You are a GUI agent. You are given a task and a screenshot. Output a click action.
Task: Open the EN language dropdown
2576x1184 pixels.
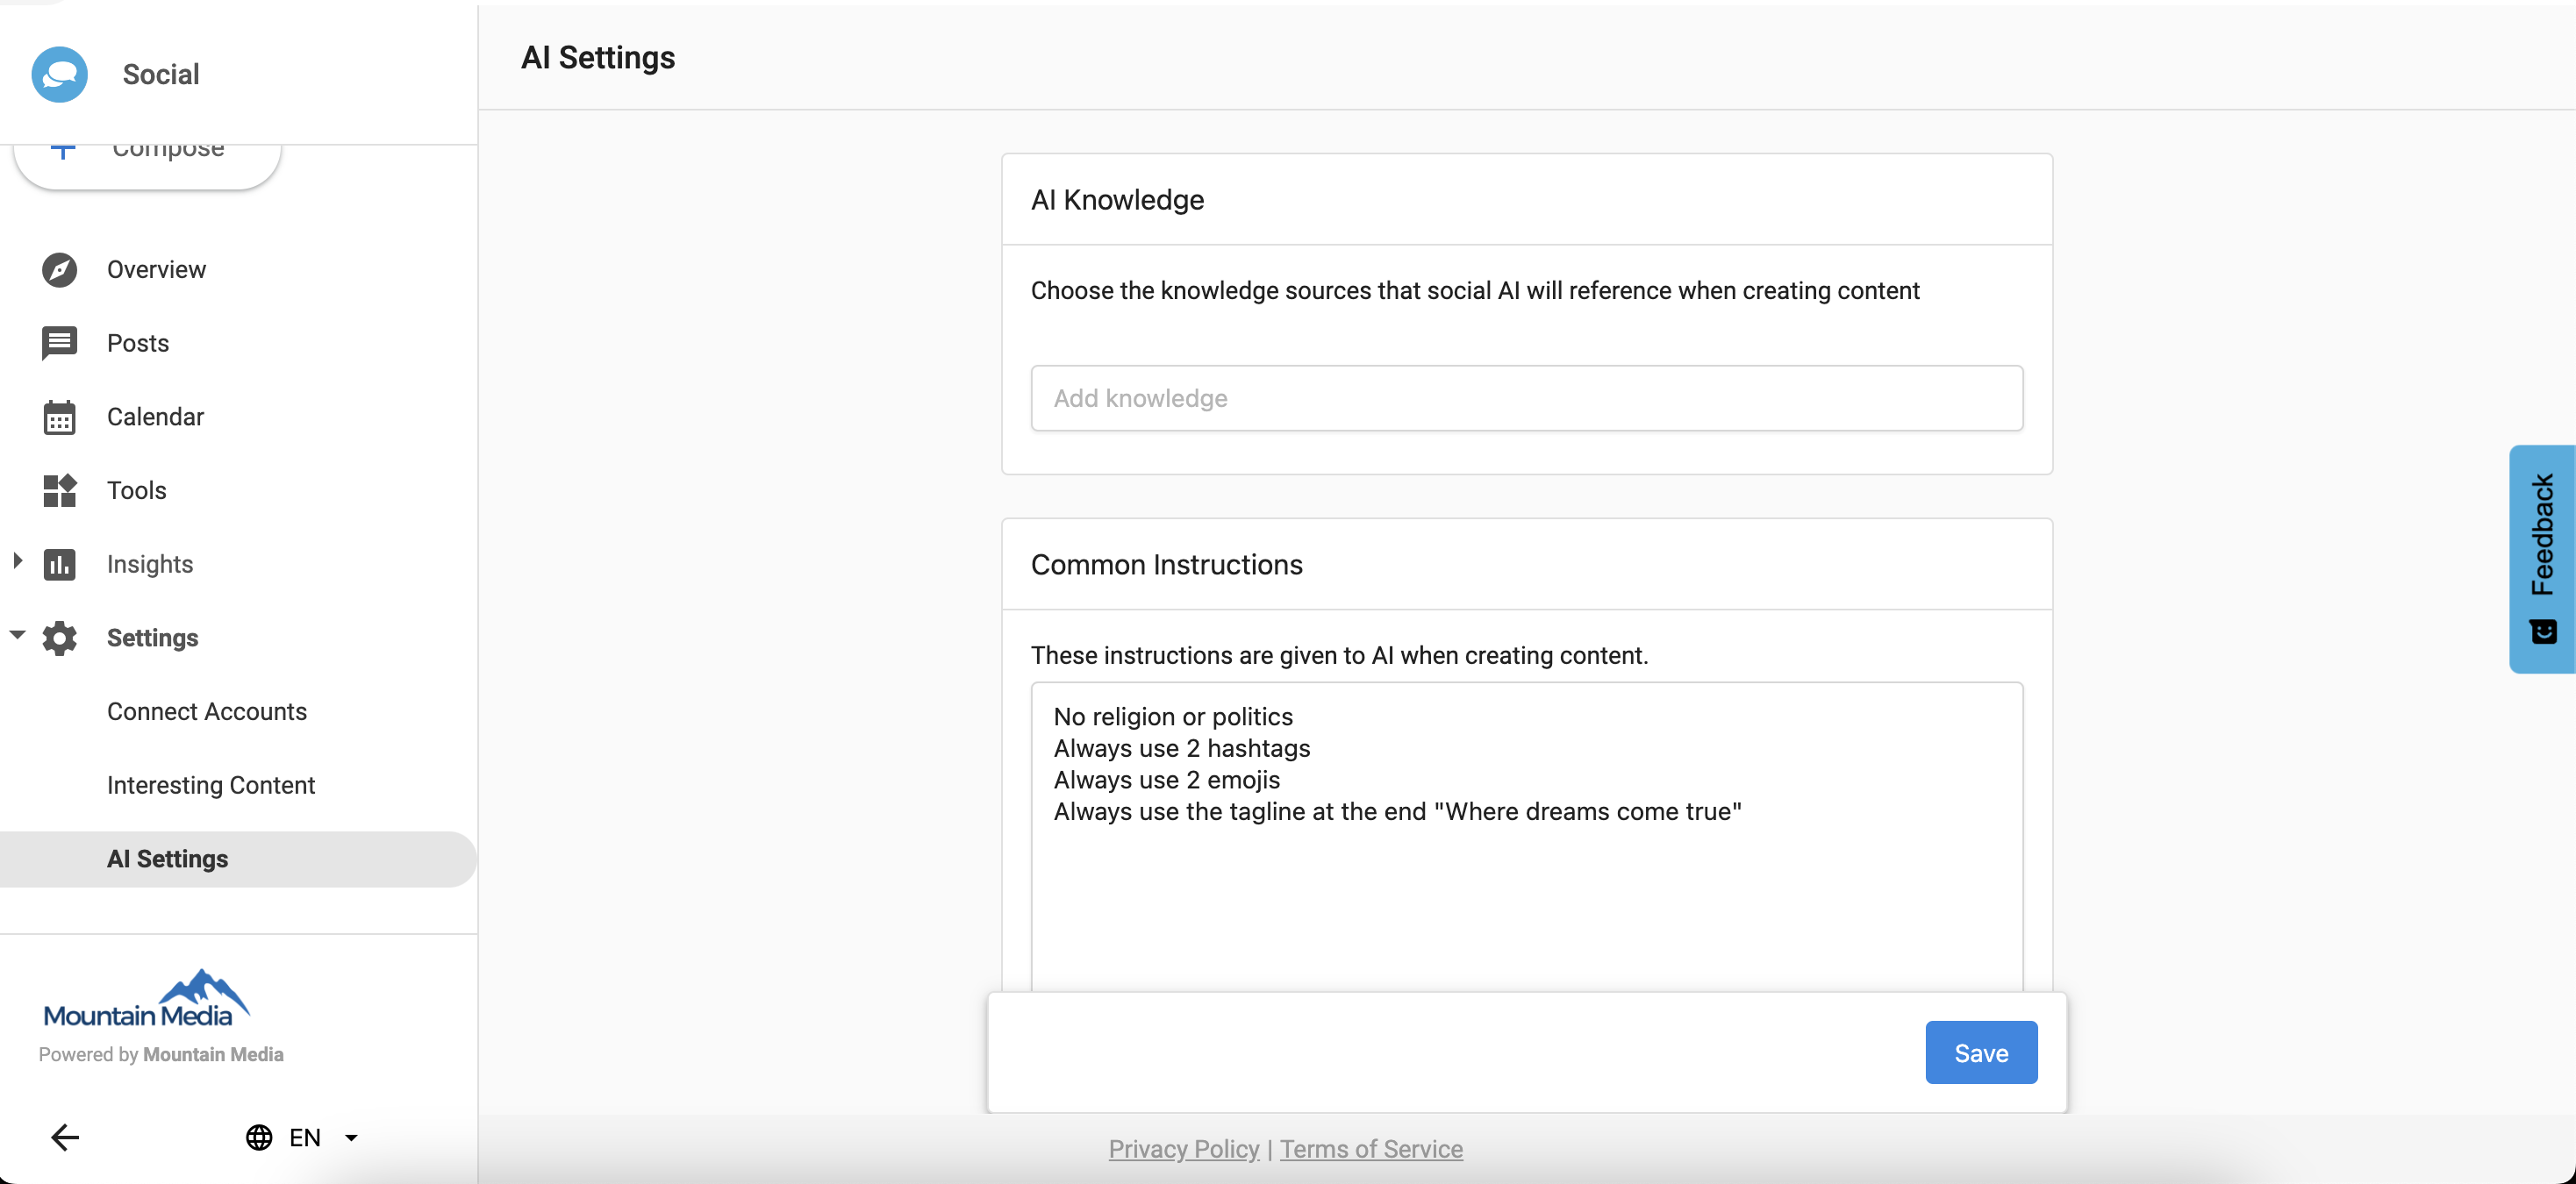click(351, 1137)
